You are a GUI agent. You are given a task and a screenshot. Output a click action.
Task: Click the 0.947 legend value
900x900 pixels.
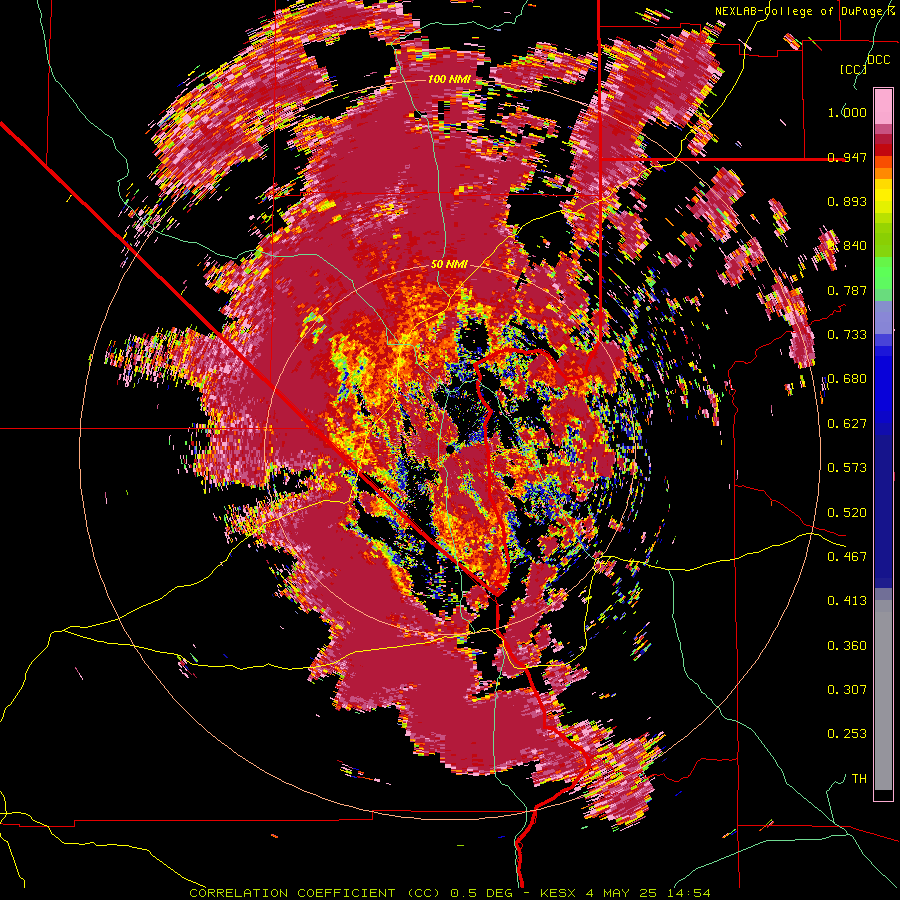tap(847, 157)
